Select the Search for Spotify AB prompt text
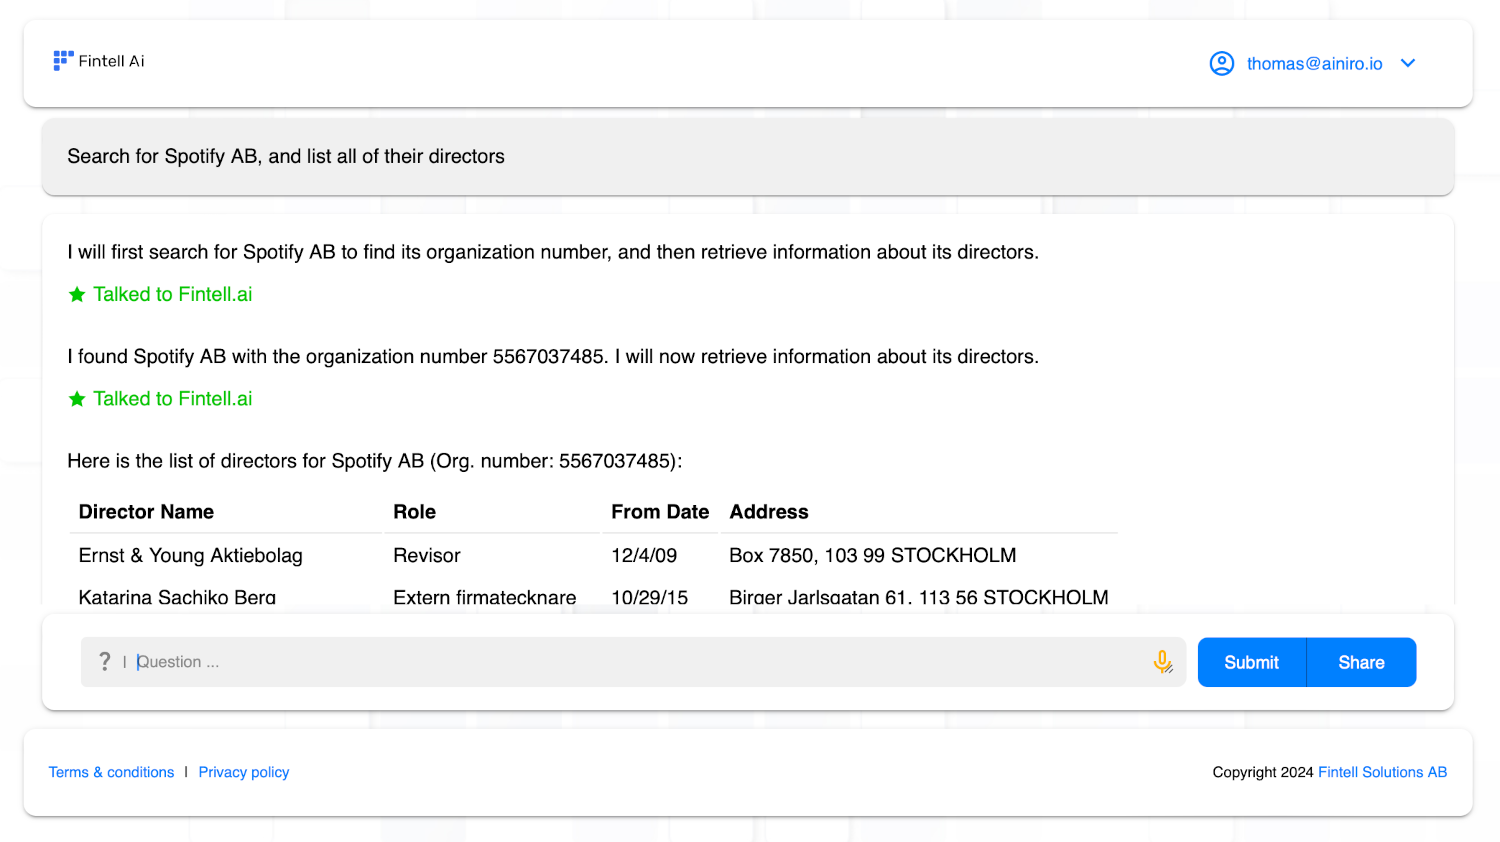1500x842 pixels. point(286,156)
